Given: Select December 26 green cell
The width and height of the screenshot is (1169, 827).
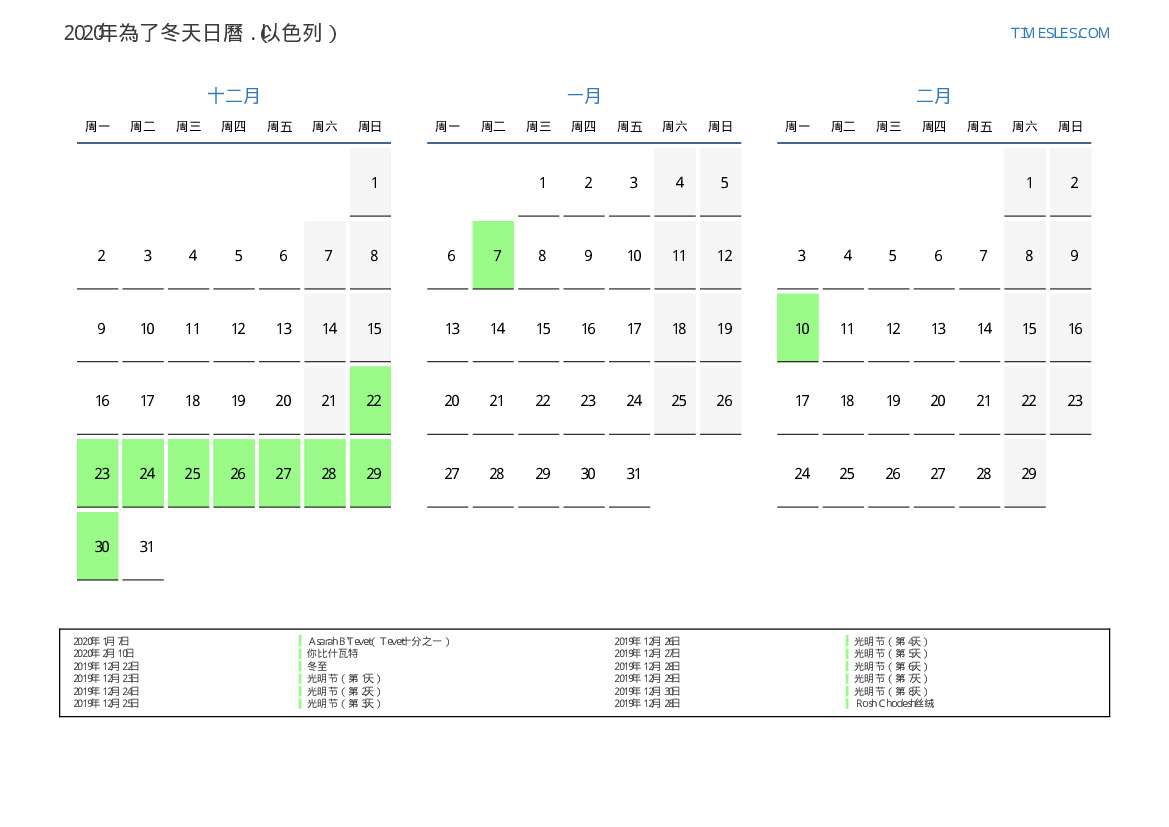Looking at the screenshot, I should click(234, 474).
